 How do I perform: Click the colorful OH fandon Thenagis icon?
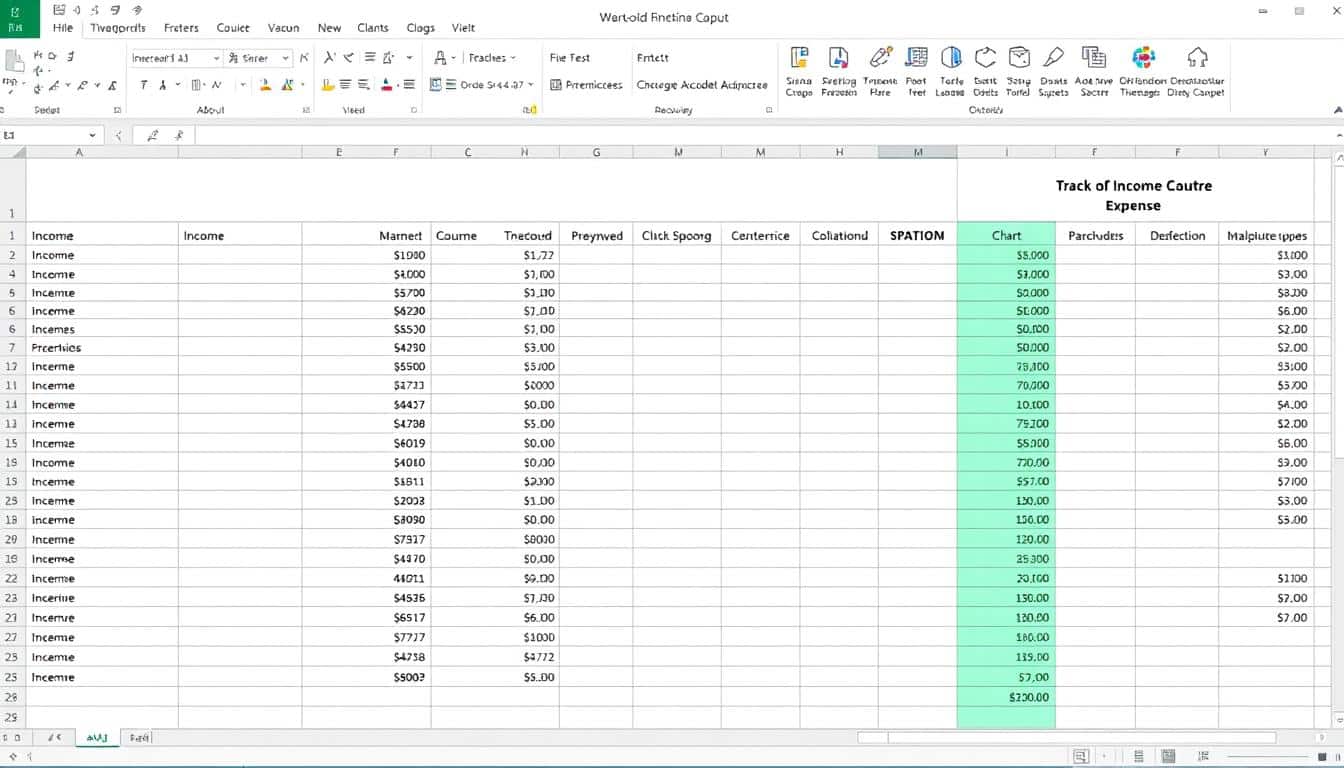click(x=1143, y=58)
